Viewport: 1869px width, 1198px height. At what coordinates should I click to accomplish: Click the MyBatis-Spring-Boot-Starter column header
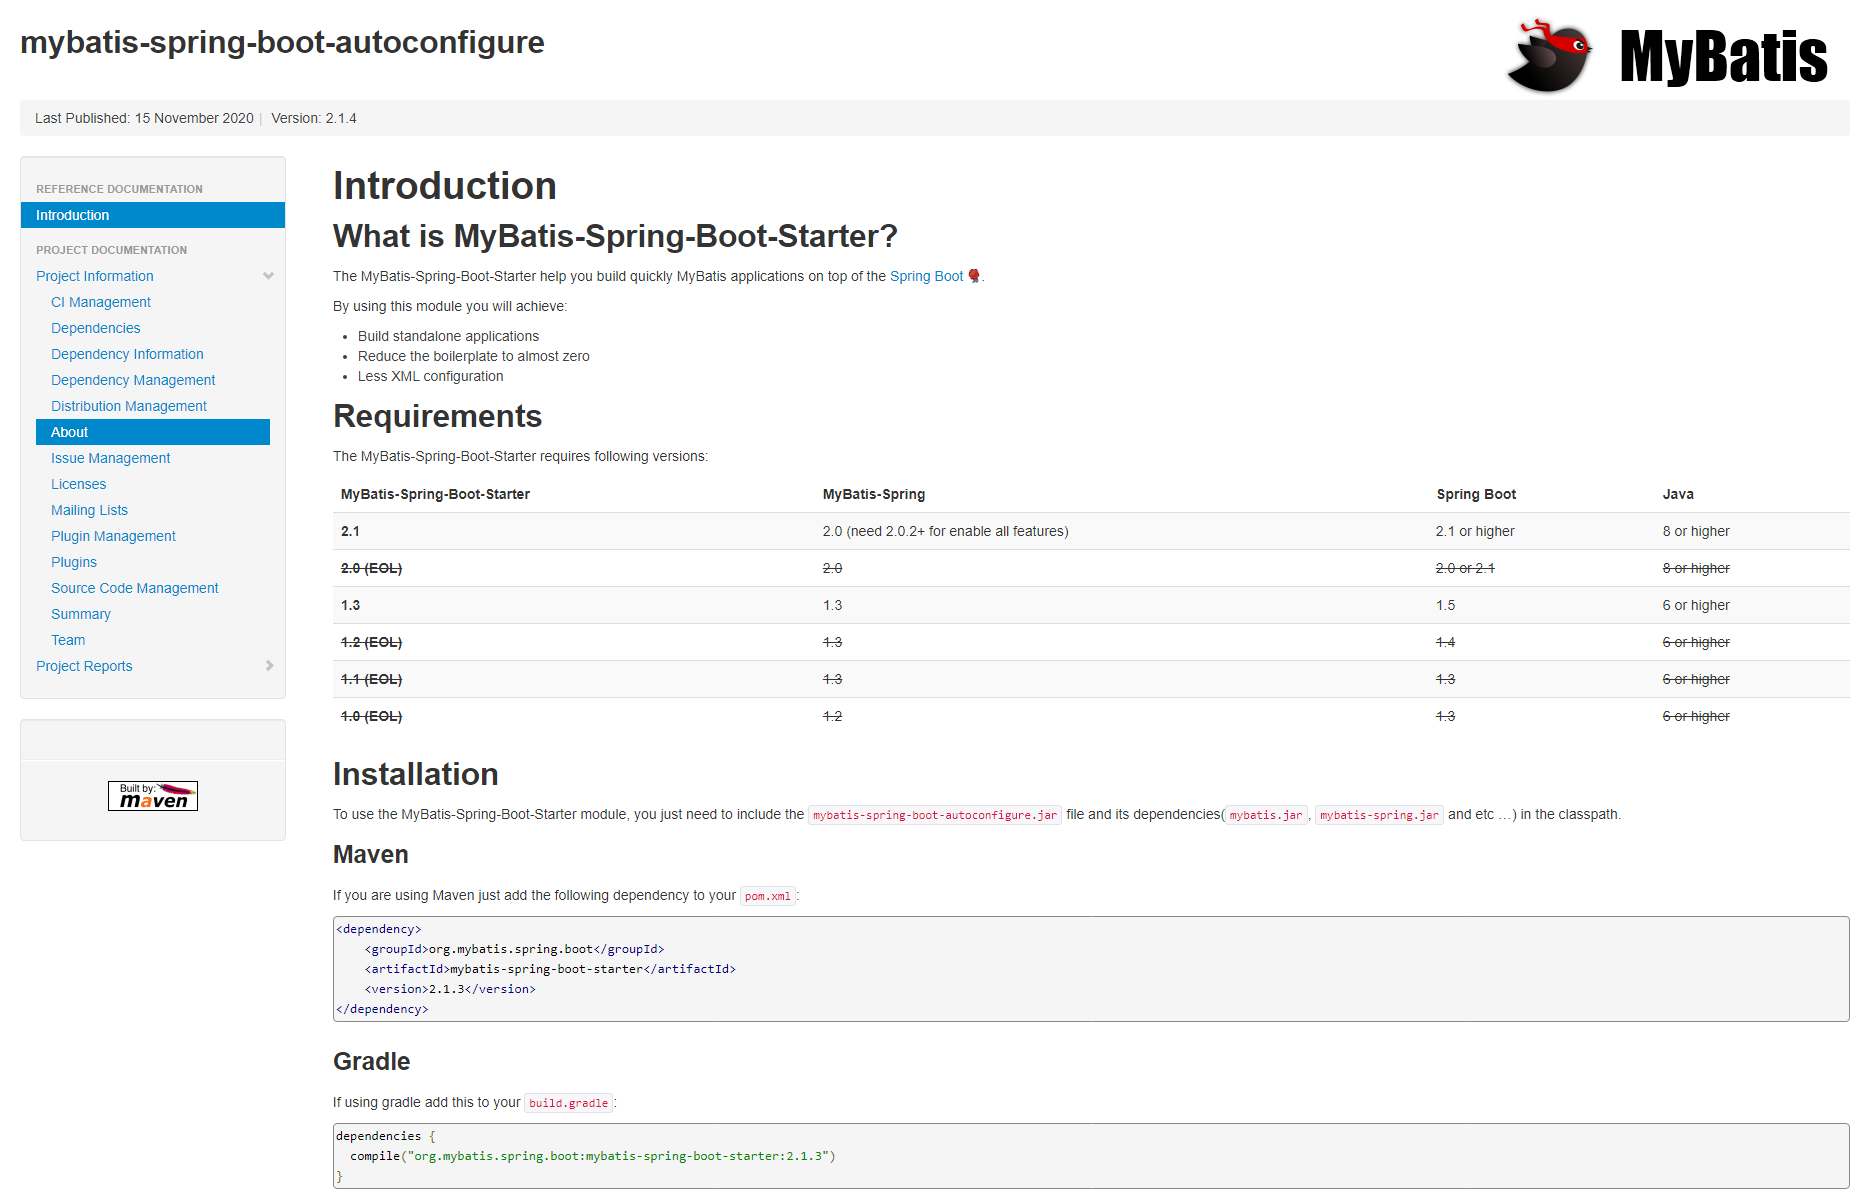(x=435, y=494)
